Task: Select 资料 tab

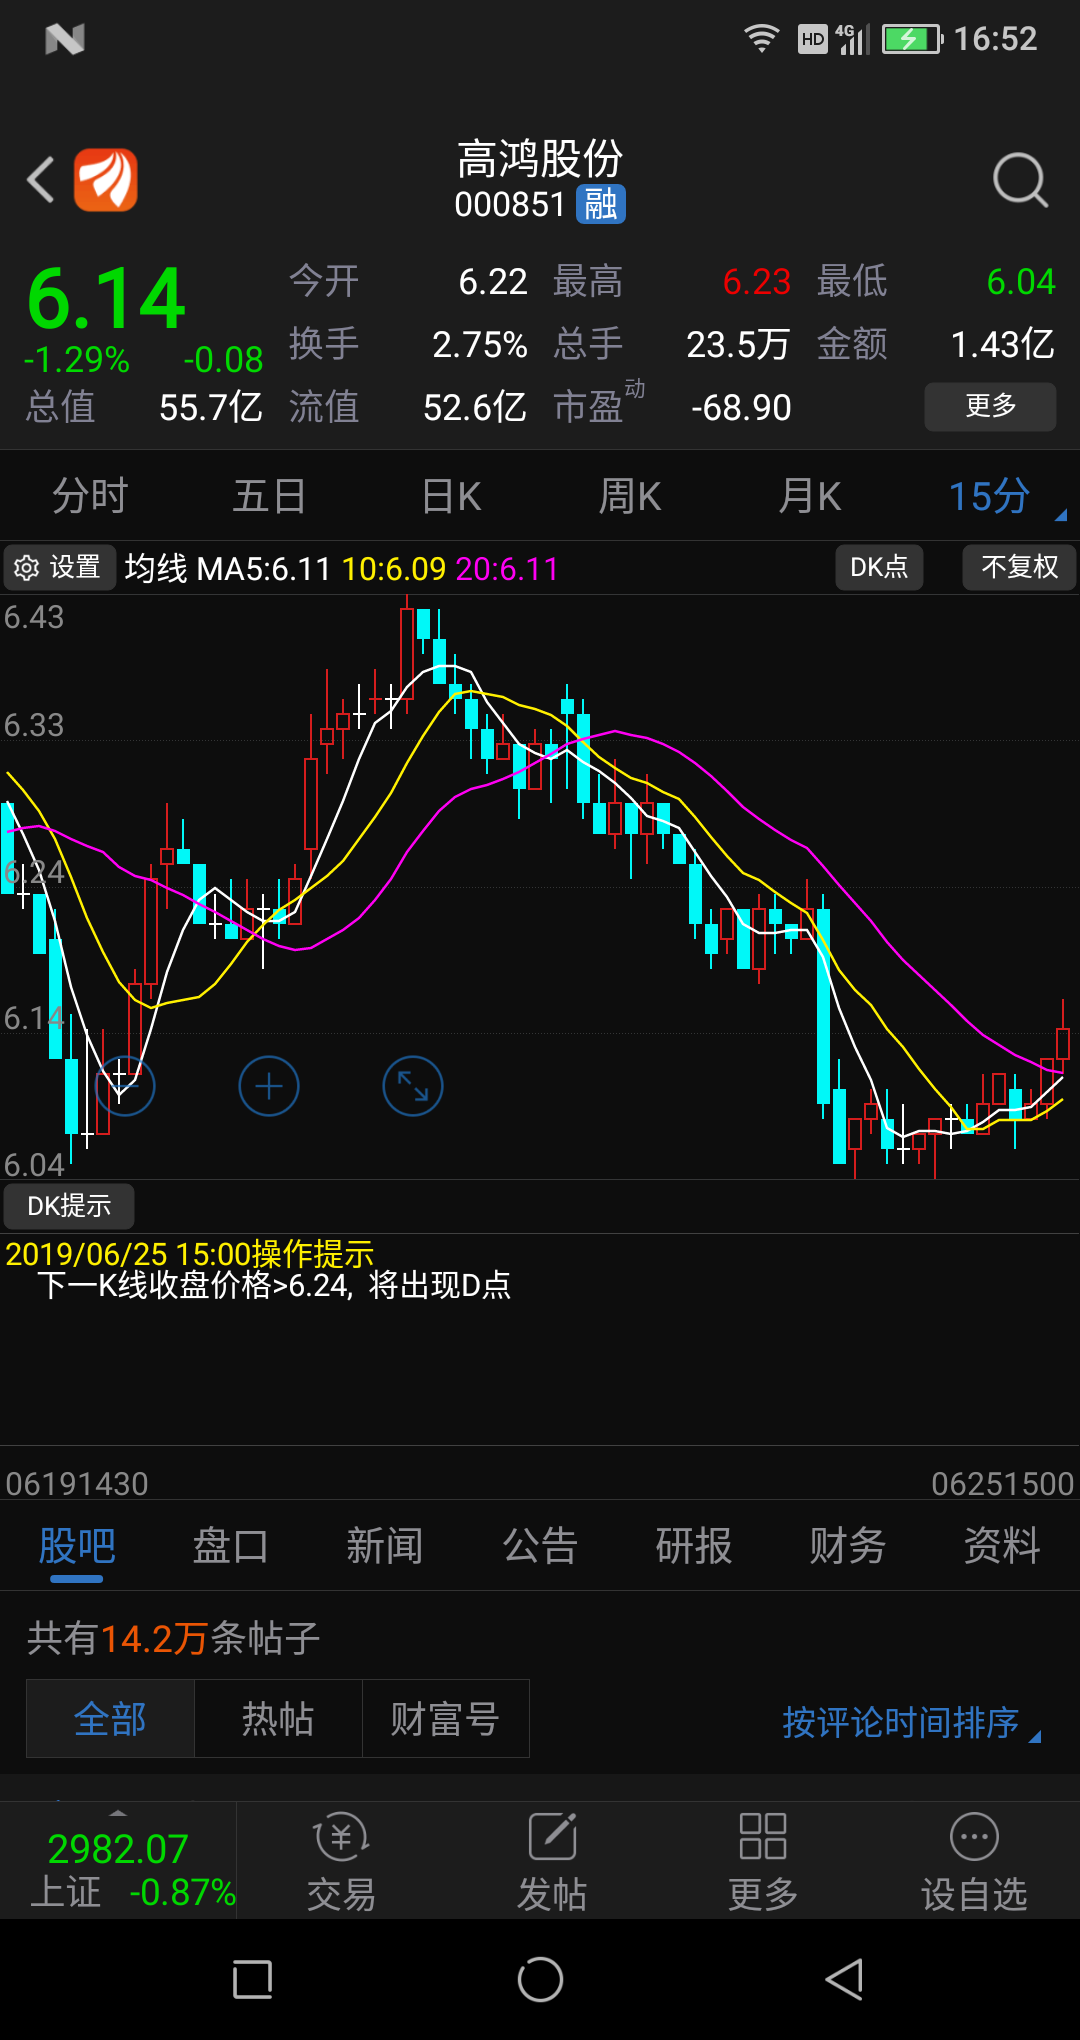Action: coord(1002,1546)
